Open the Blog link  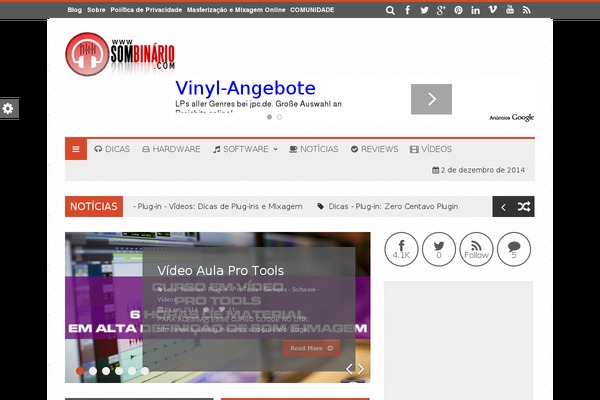(75, 10)
